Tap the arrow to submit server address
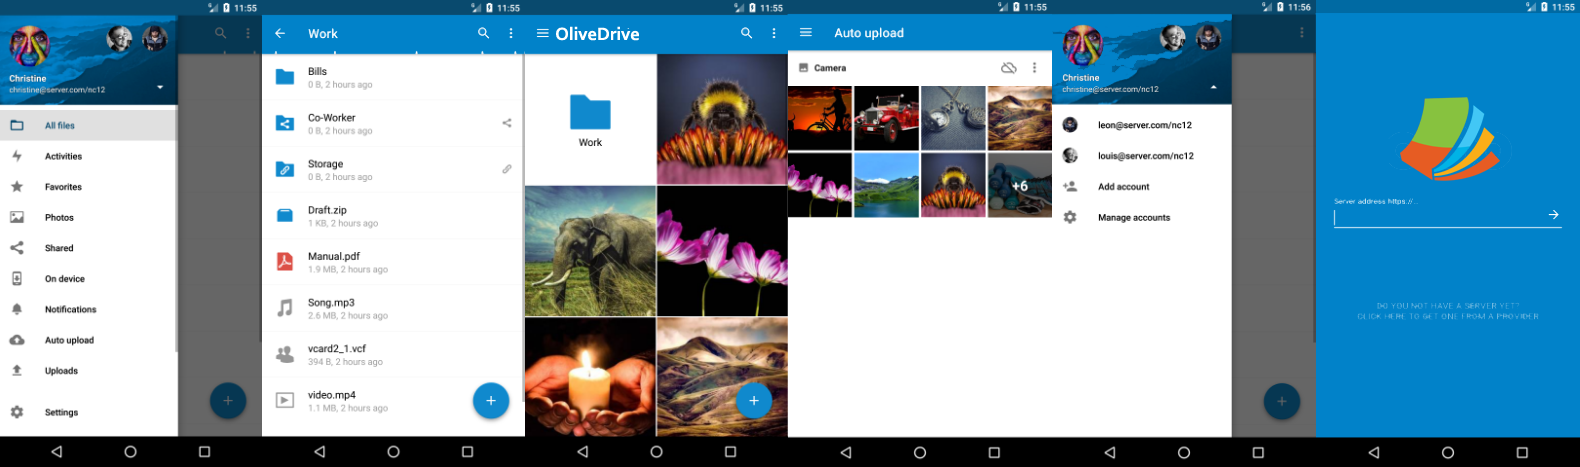This screenshot has width=1580, height=467. (1553, 215)
